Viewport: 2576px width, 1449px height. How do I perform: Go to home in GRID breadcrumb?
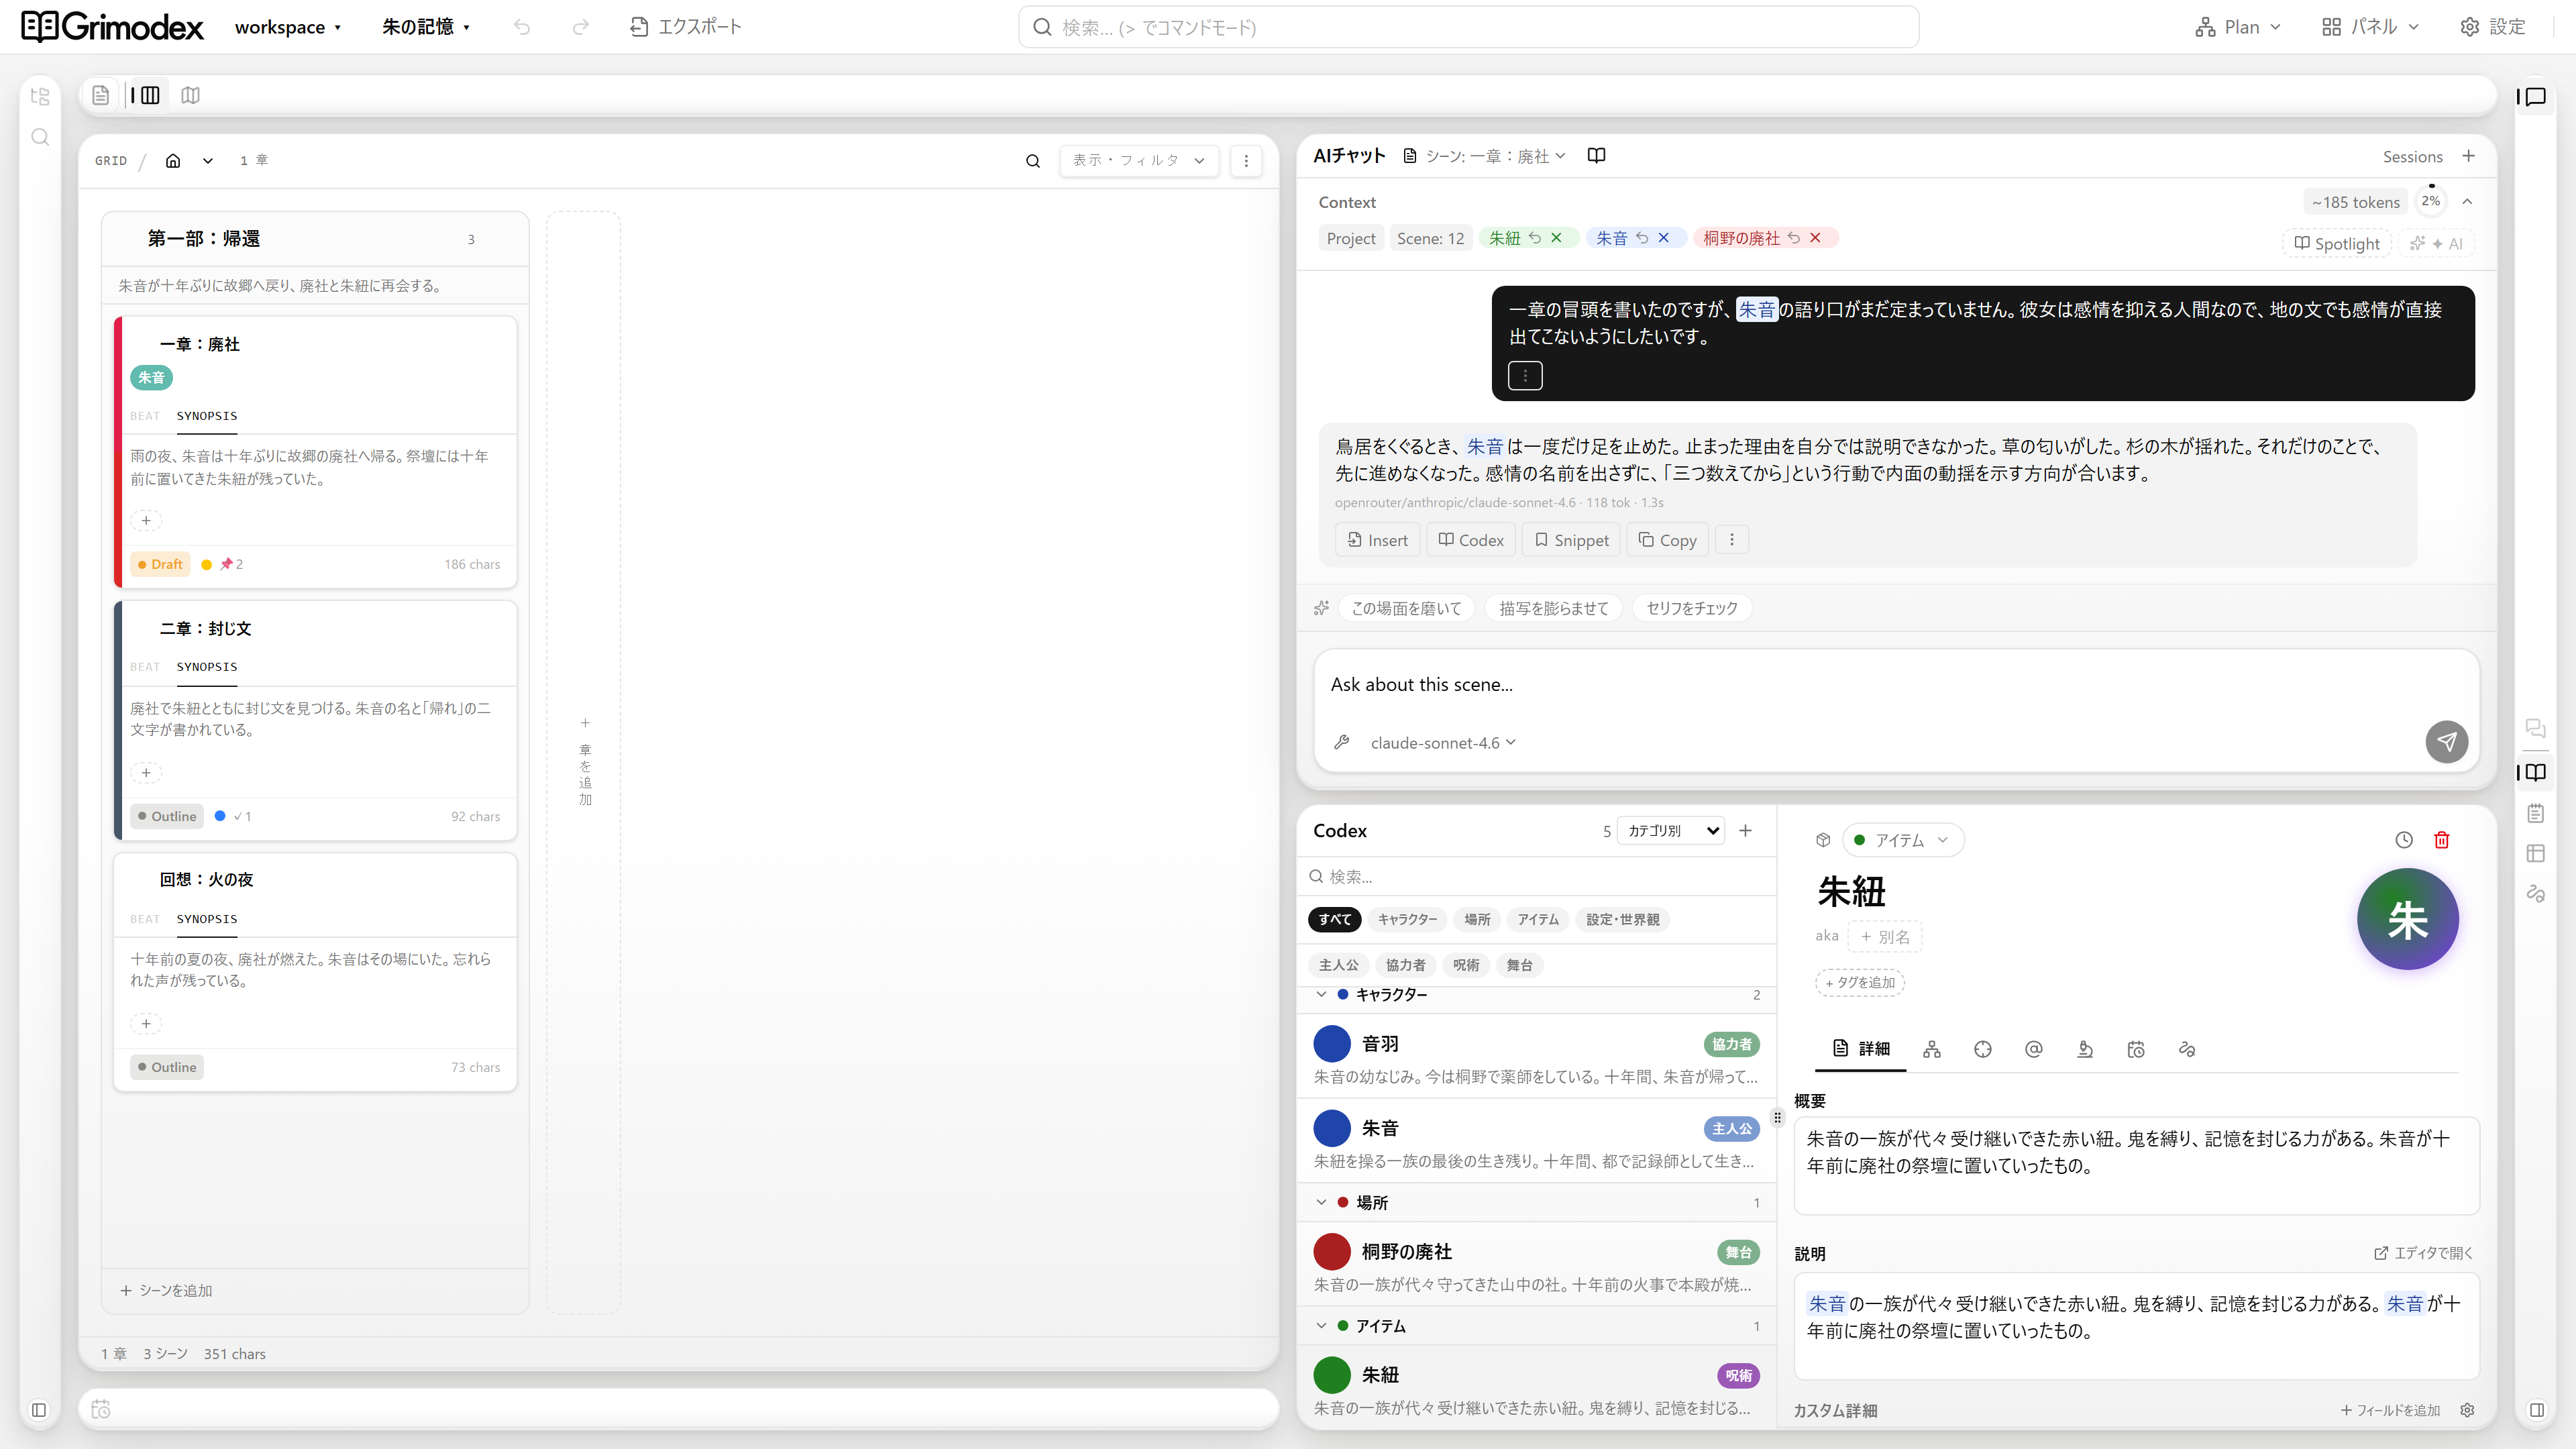click(173, 160)
